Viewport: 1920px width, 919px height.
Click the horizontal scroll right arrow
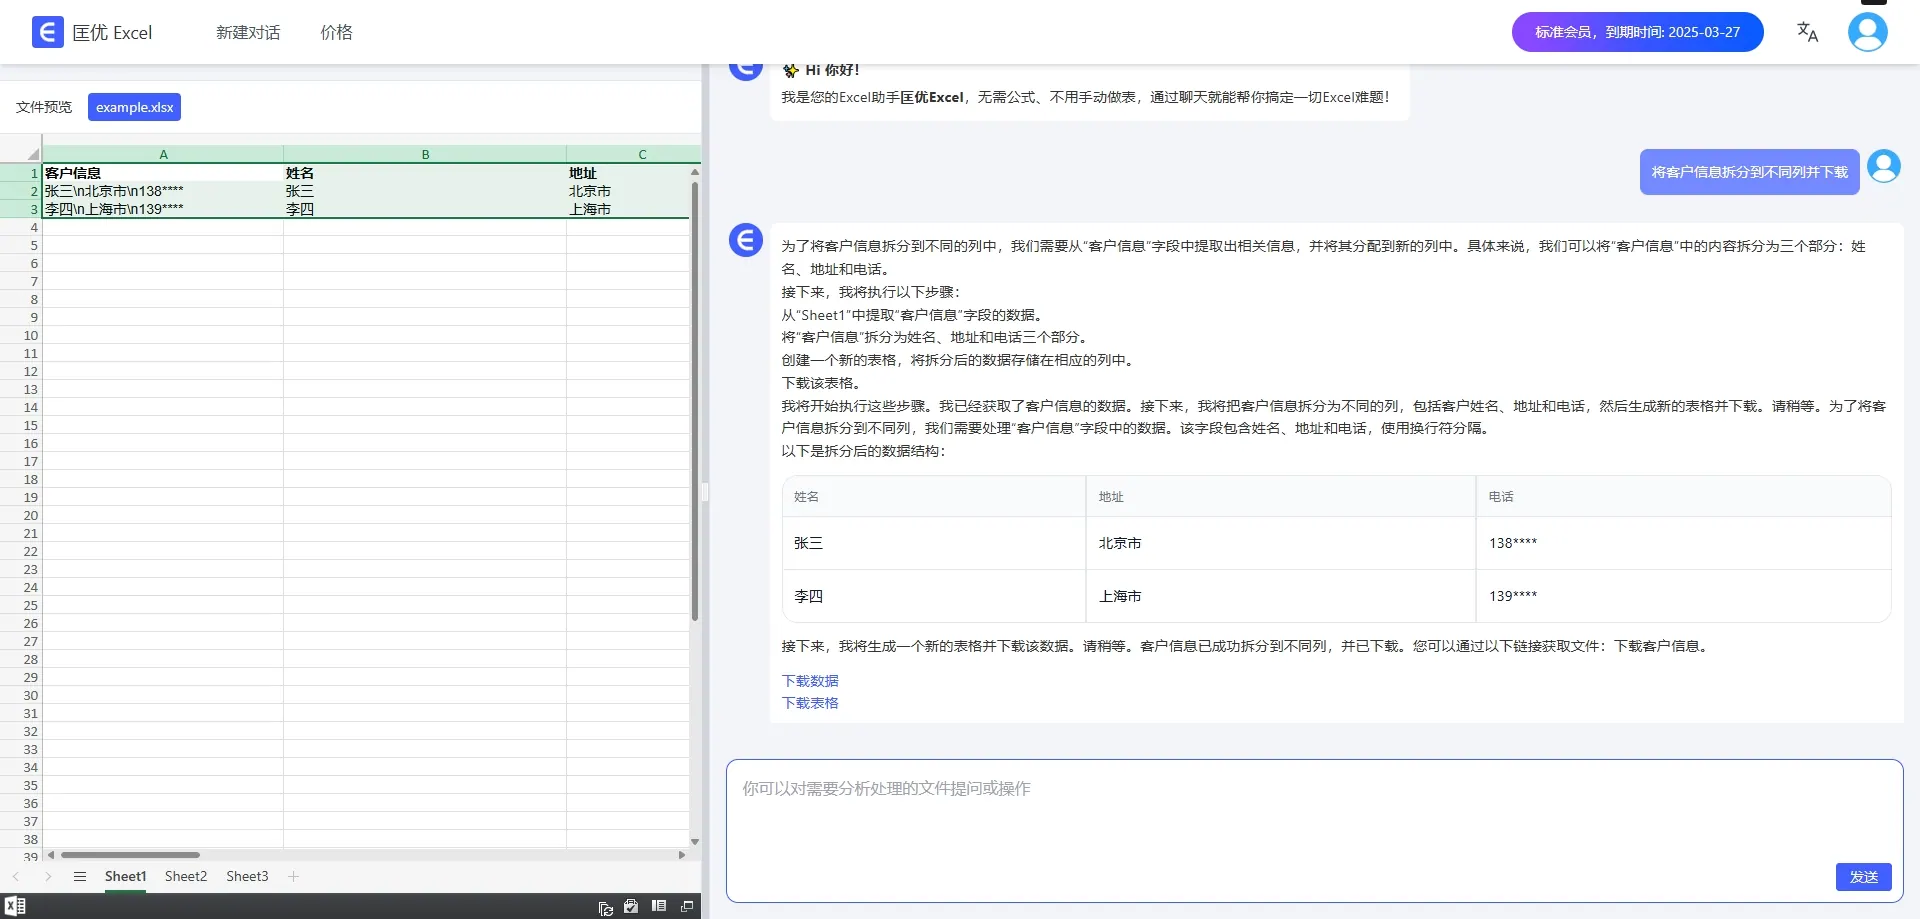(x=682, y=855)
